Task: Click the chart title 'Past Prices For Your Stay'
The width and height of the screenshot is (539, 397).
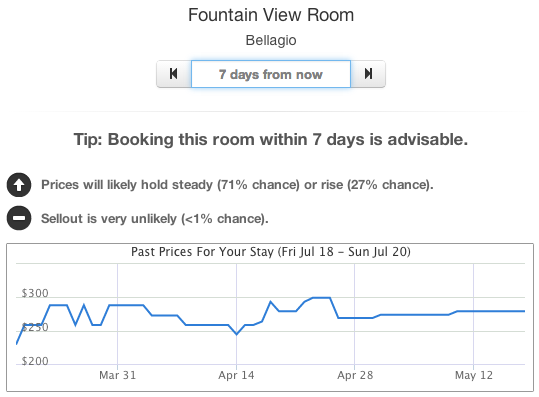Action: pyautogui.click(x=271, y=252)
